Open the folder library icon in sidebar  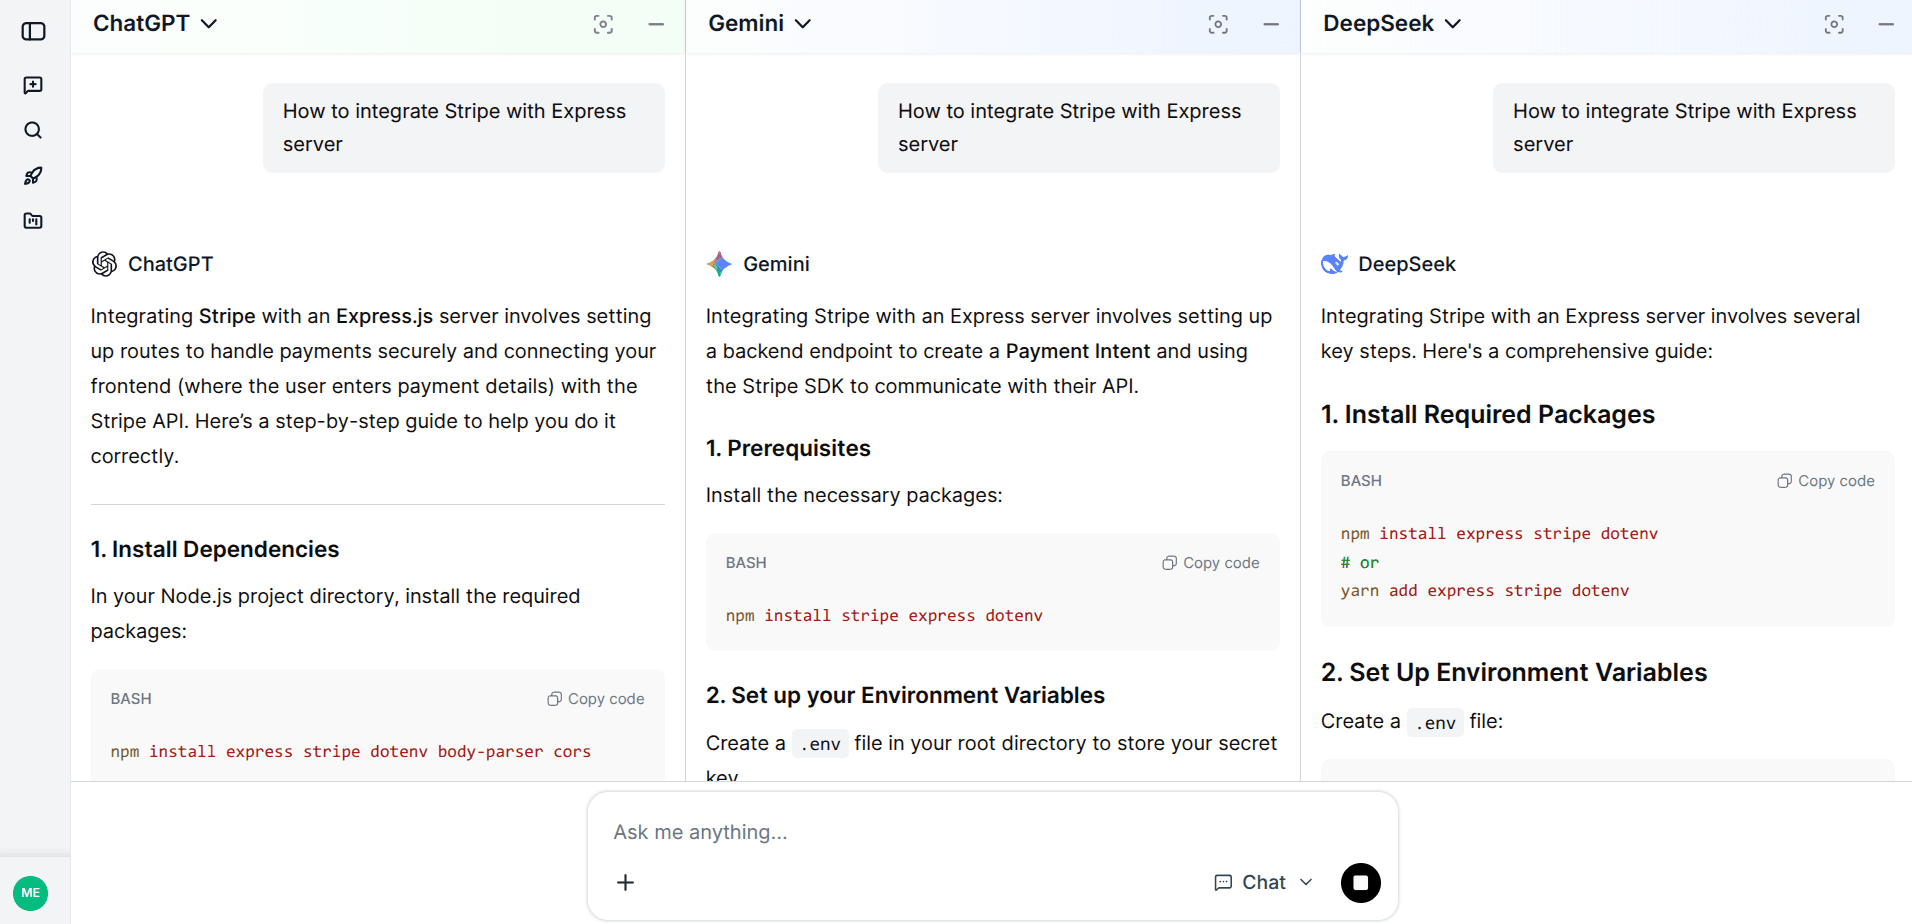click(33, 221)
